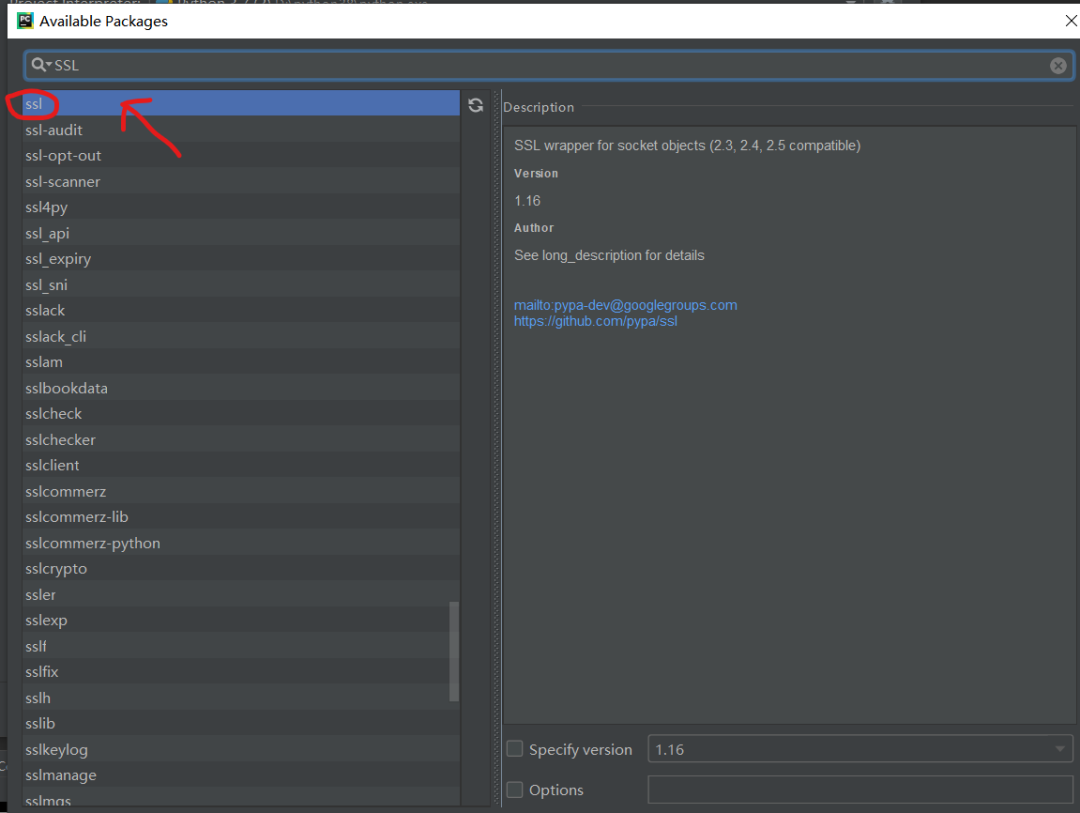Screen dimensions: 1080x813
Task: Click the Options text input field
Action: [x=860, y=790]
